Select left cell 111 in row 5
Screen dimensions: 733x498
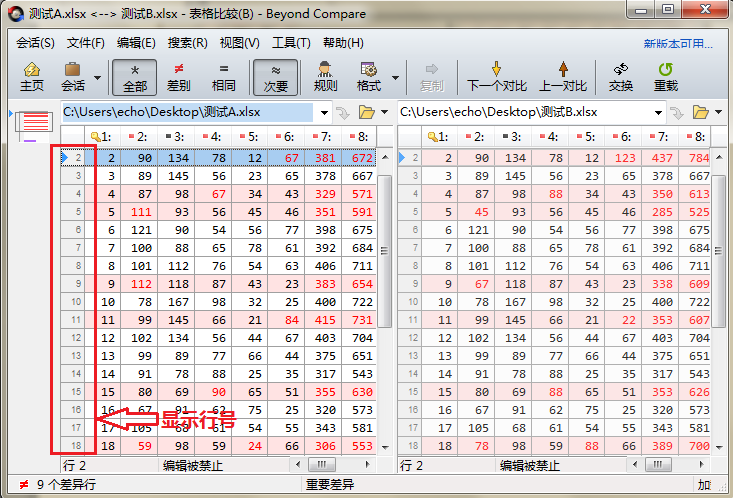pos(139,212)
